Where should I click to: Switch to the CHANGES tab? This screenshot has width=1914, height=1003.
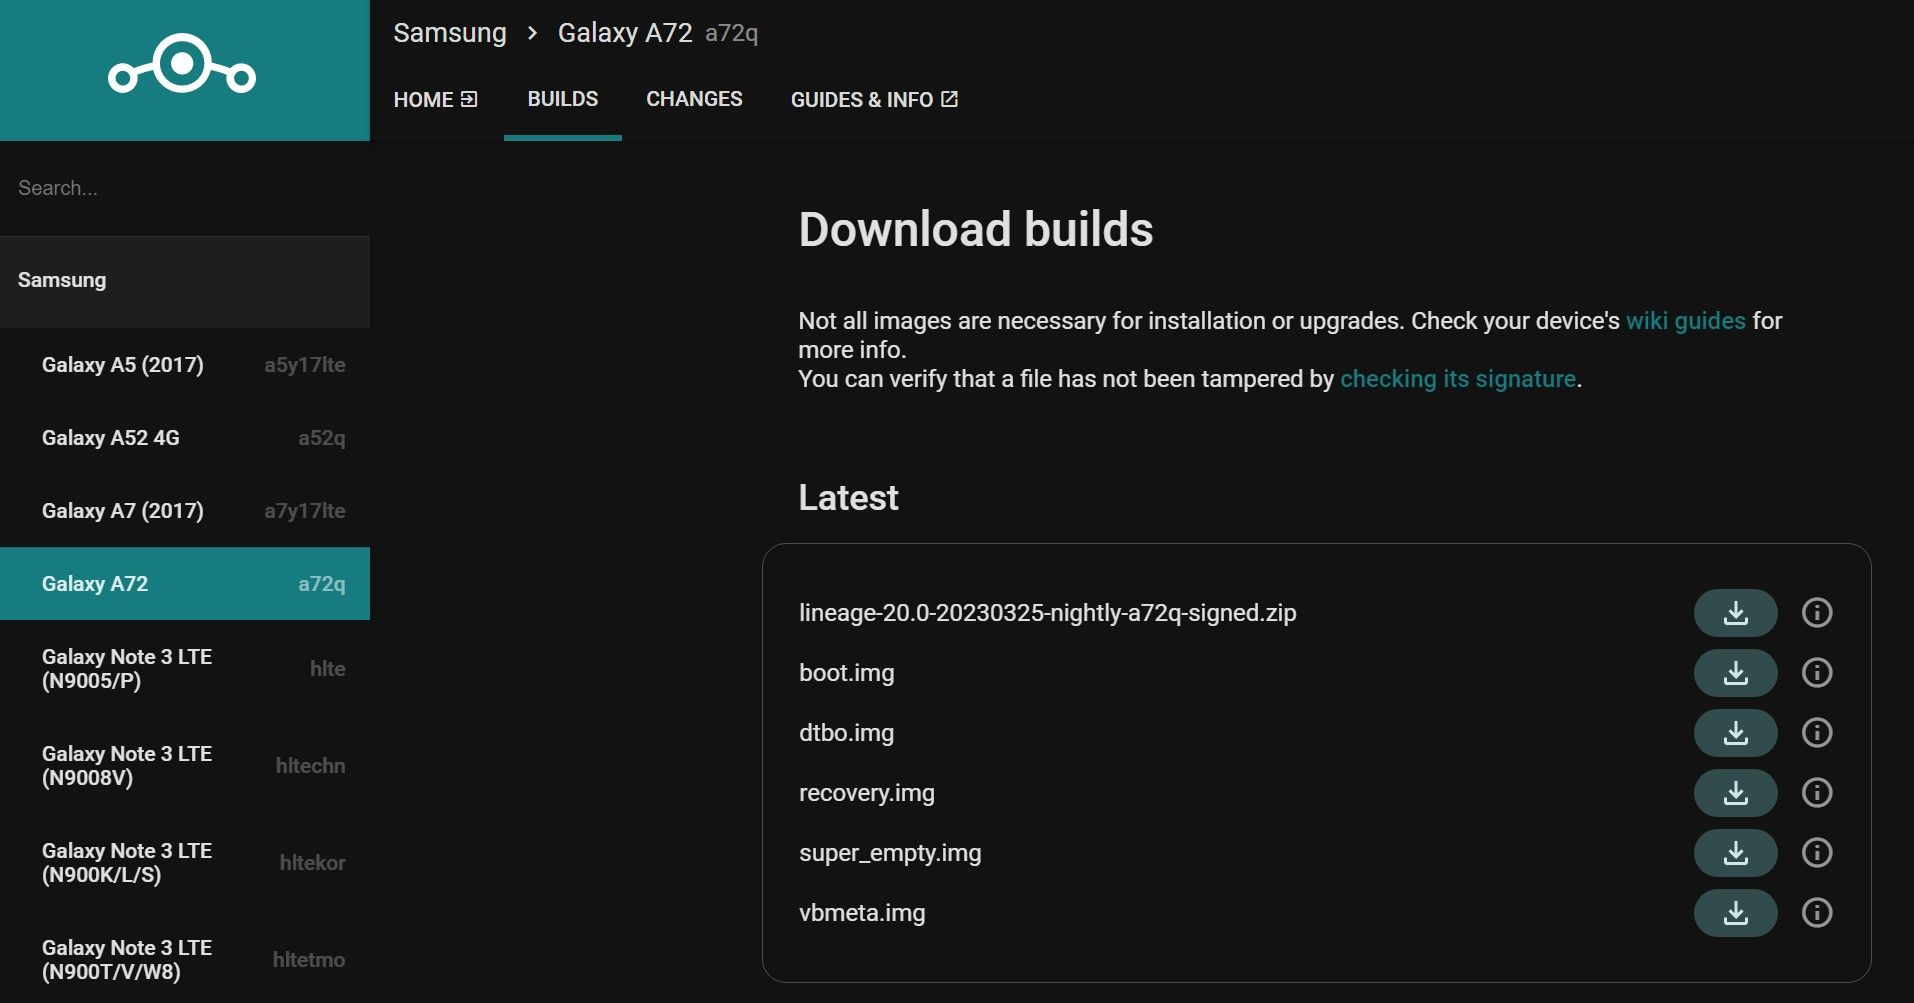tap(694, 99)
